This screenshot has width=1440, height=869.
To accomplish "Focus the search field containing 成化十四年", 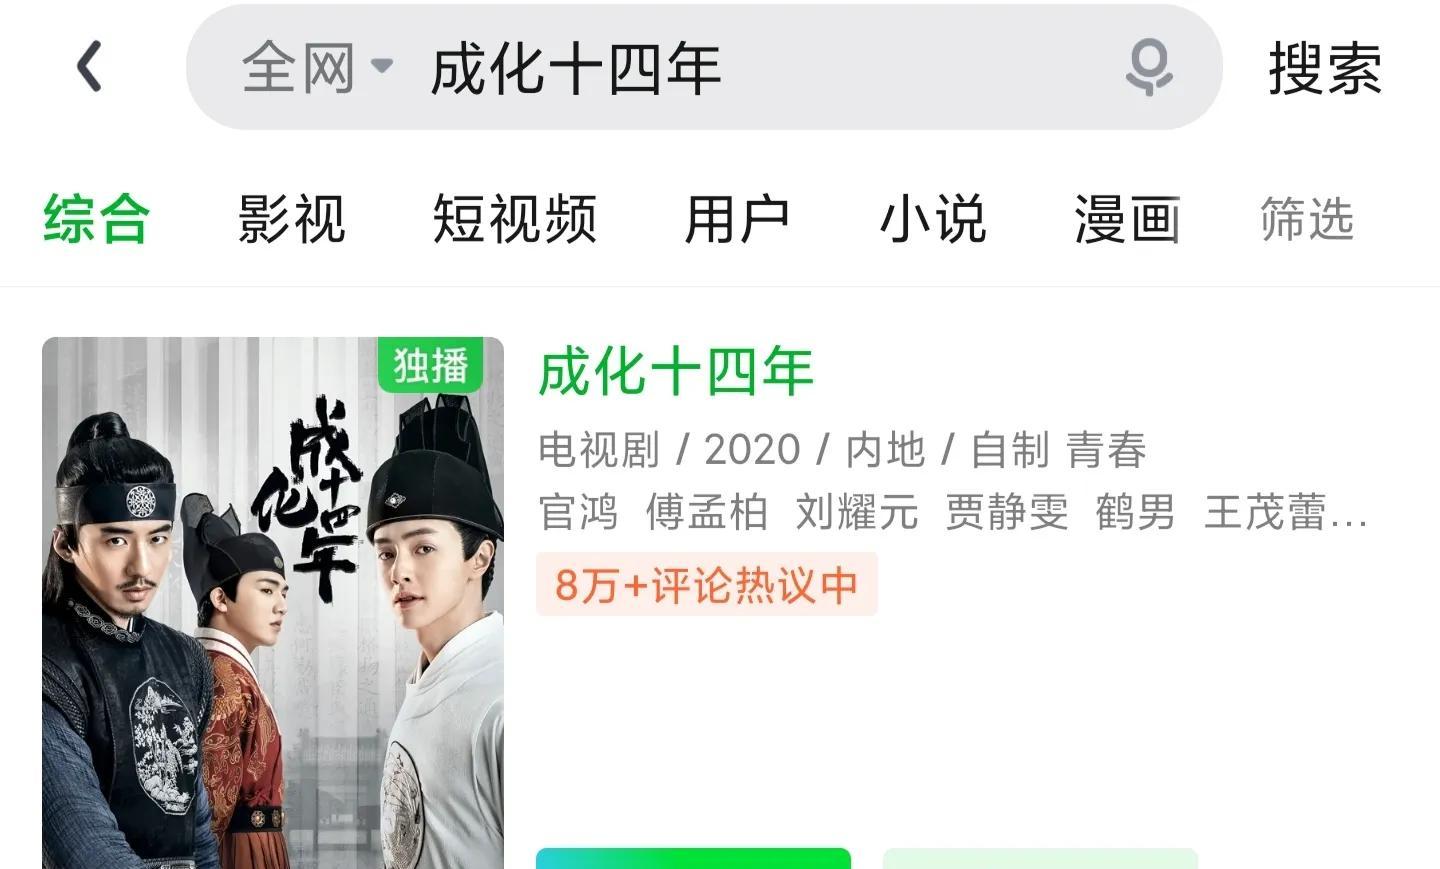I will 703,67.
